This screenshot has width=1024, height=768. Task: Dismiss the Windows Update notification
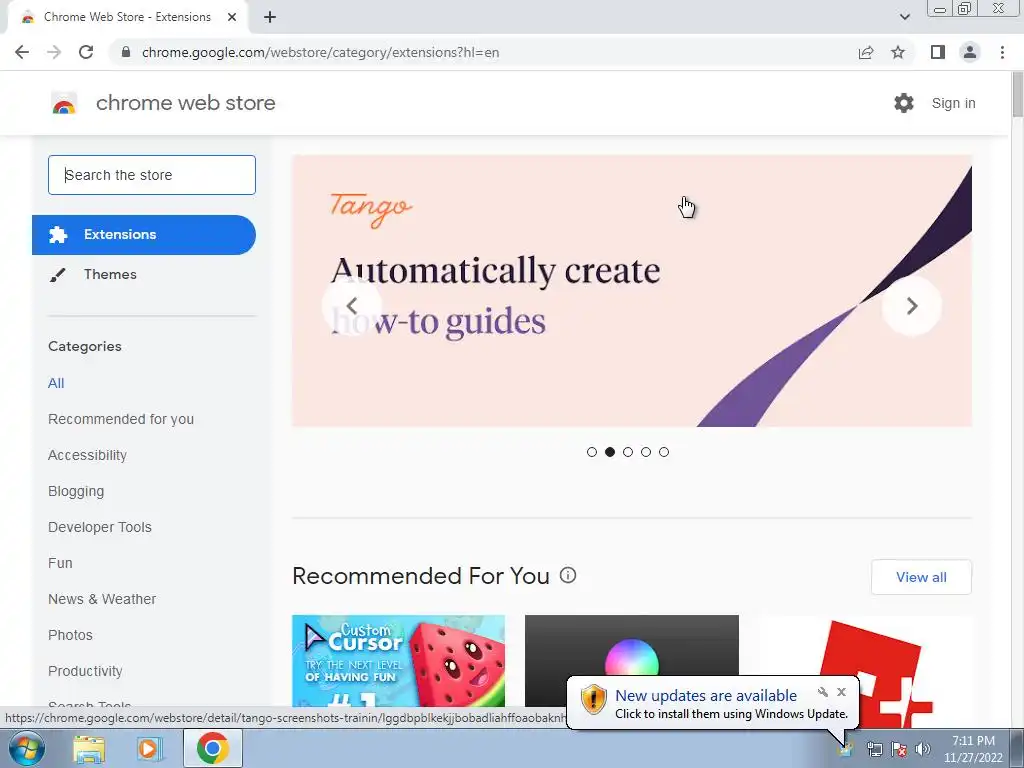pyautogui.click(x=841, y=692)
